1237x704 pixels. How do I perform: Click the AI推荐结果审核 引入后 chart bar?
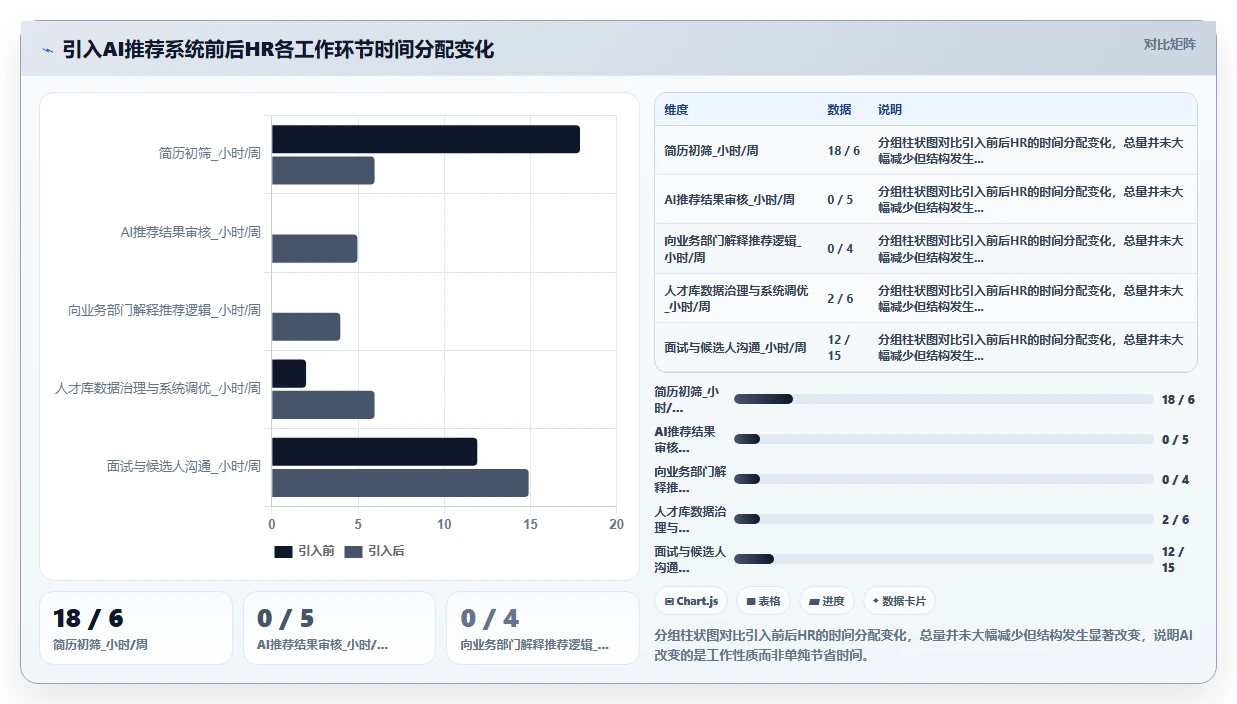tap(314, 249)
